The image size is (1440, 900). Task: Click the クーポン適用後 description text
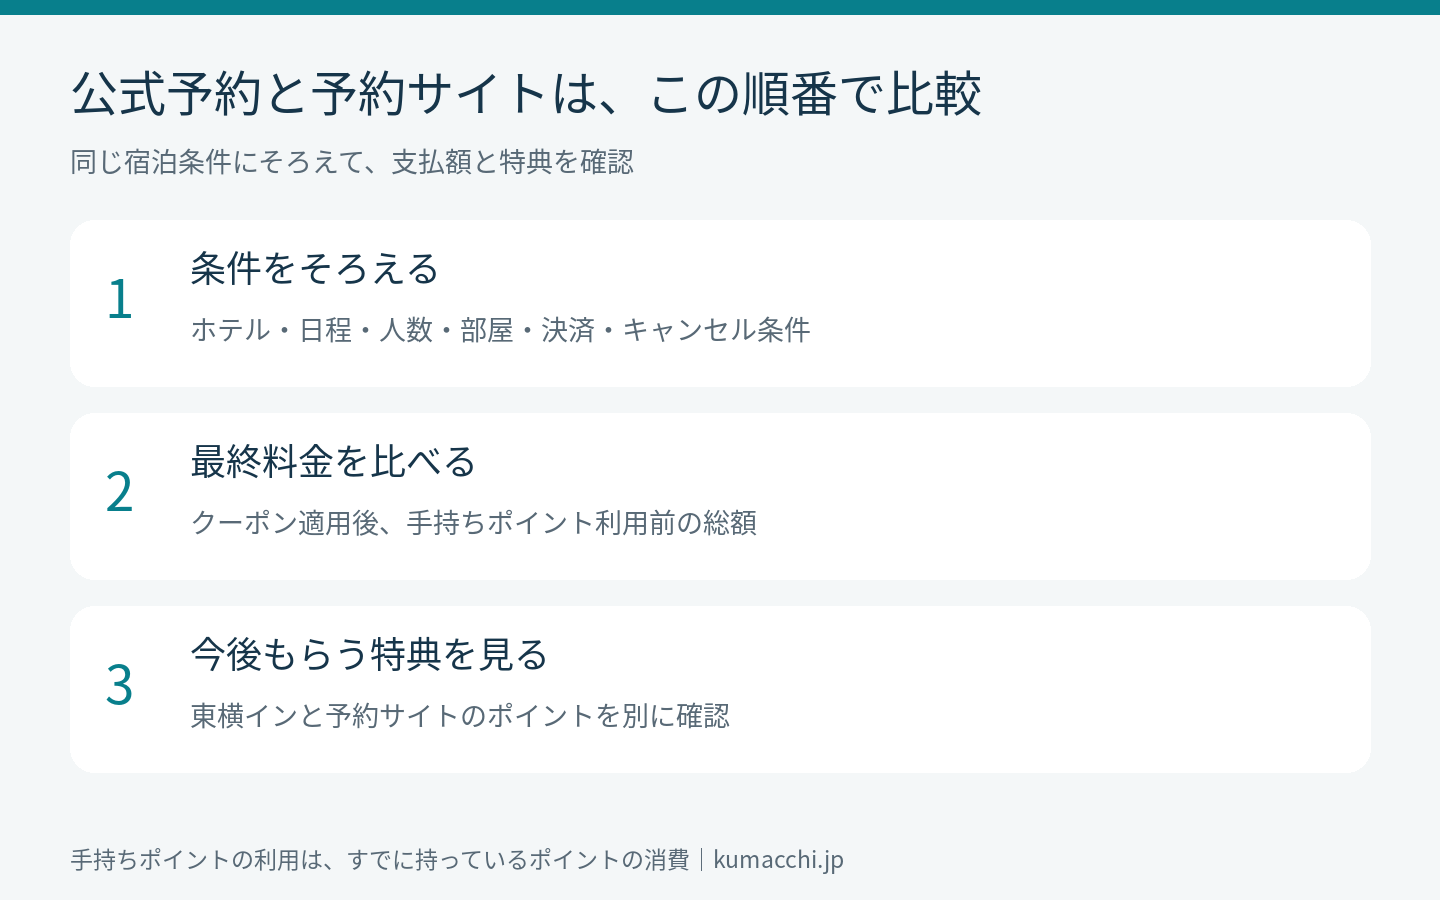coord(473,523)
